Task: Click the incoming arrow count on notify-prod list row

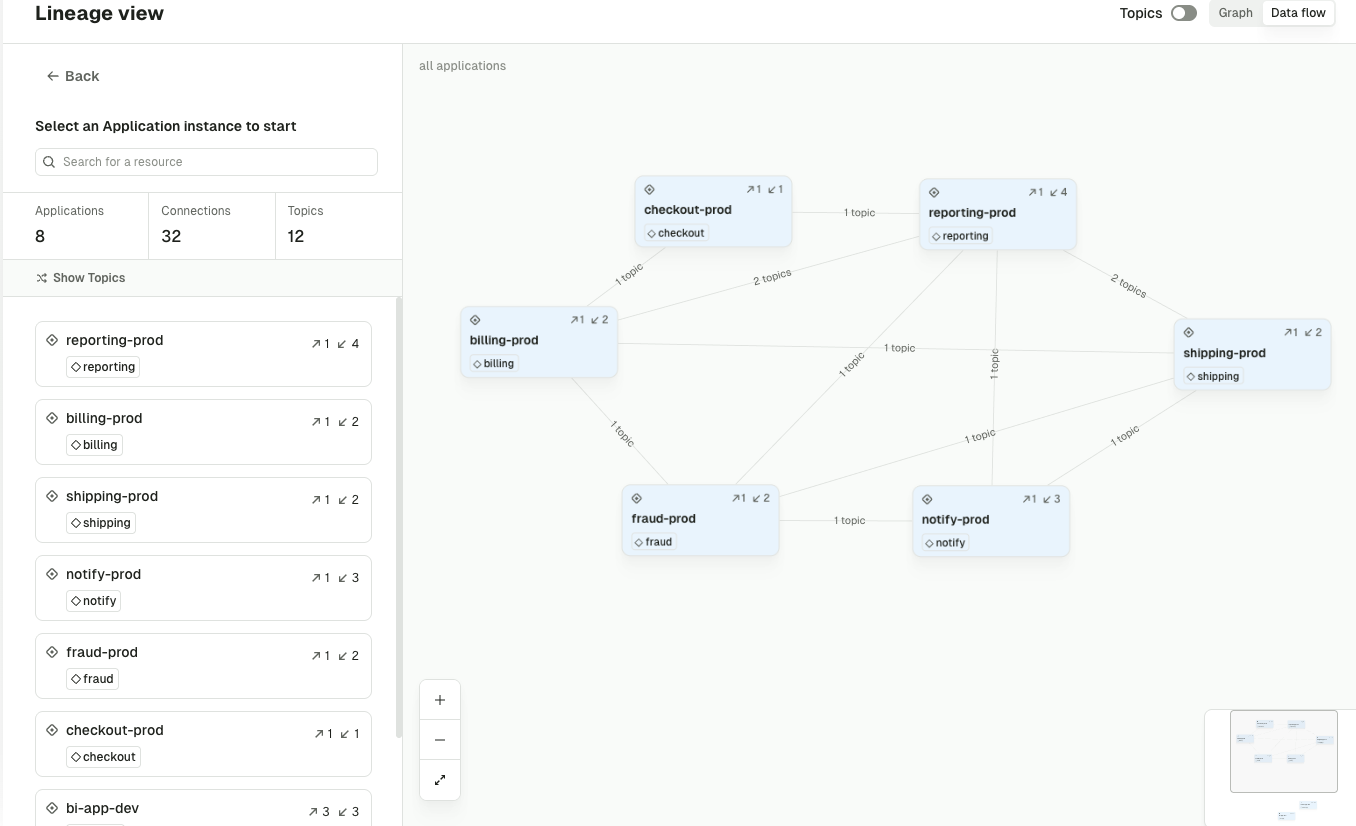Action: pyautogui.click(x=348, y=577)
